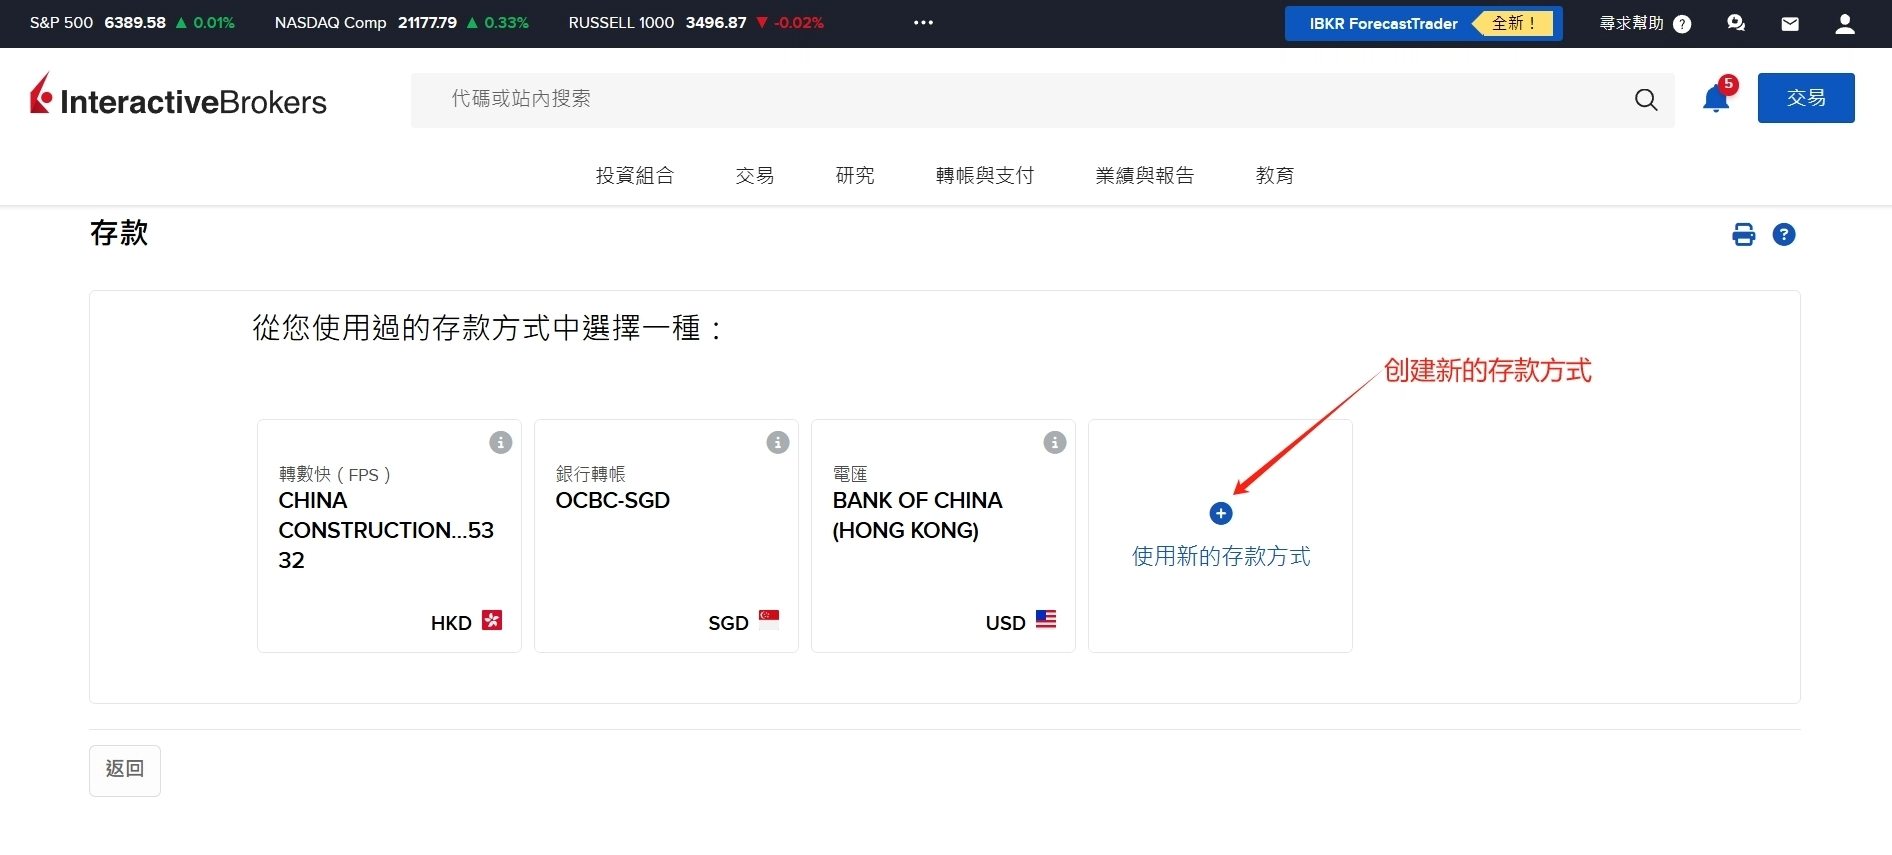Click the 尋求幫助 help link
1892x855 pixels.
click(1645, 23)
